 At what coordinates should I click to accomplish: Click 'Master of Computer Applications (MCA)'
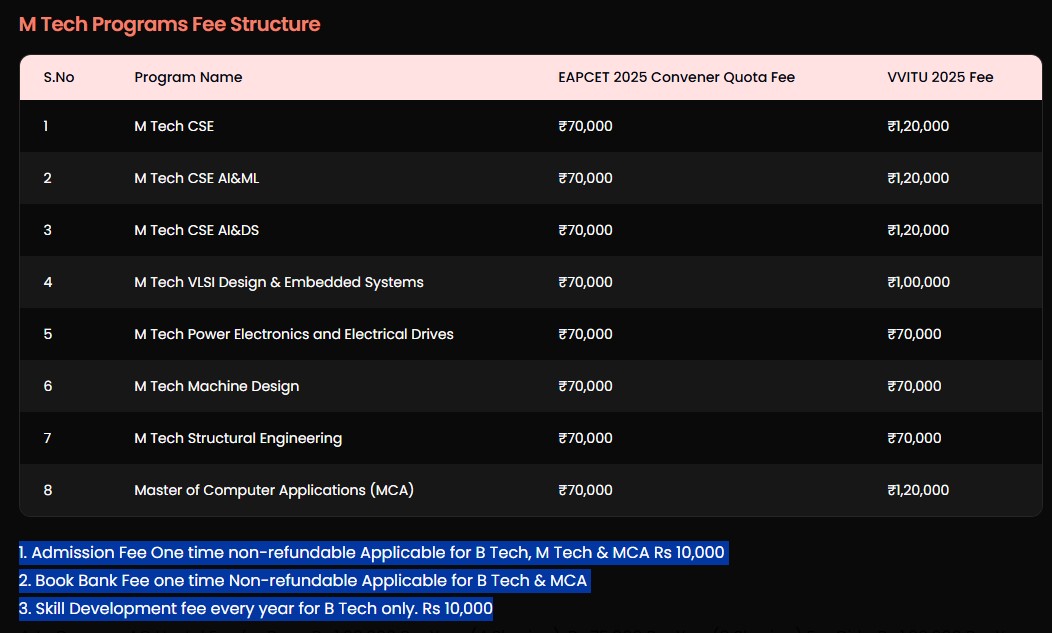tap(274, 490)
